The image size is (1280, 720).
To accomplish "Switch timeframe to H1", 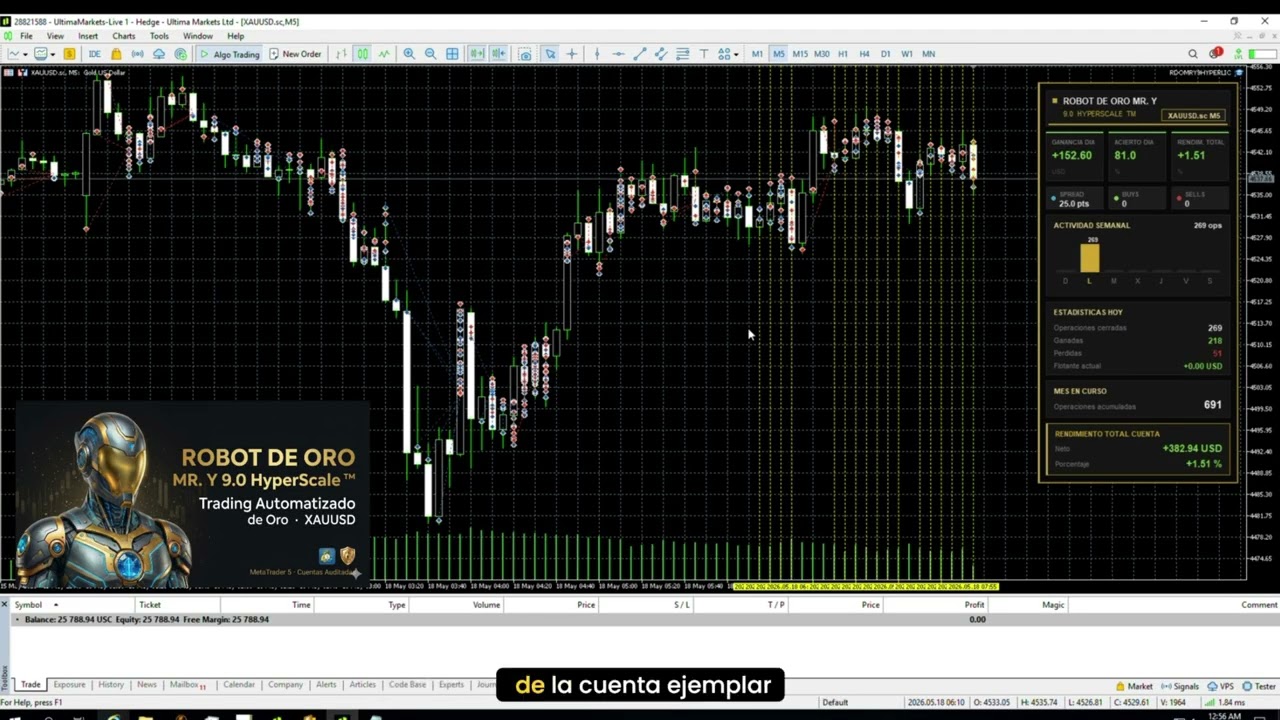I will coord(843,54).
